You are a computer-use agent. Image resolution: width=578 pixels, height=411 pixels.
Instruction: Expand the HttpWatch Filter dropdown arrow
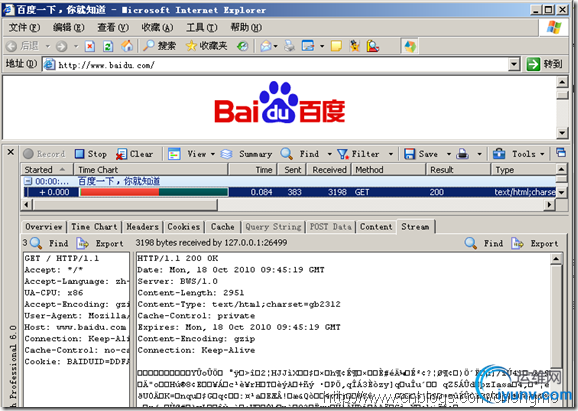point(391,154)
